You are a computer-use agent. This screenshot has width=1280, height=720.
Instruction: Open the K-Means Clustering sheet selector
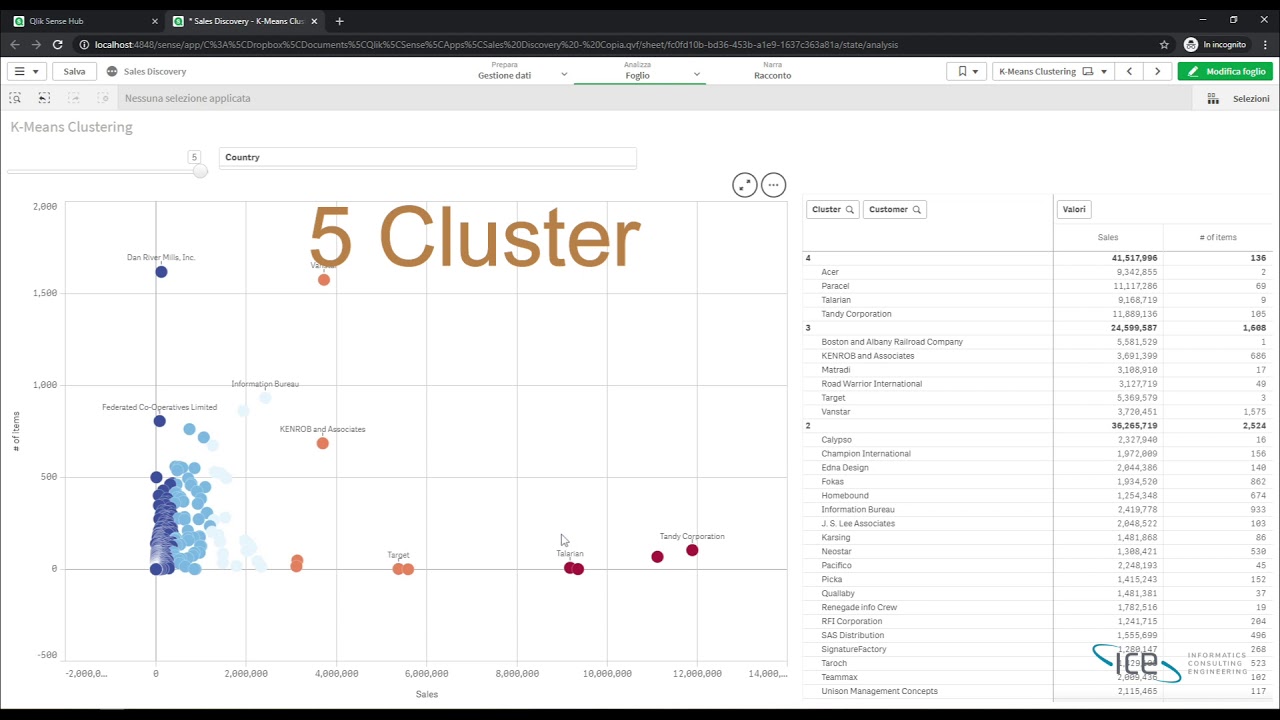[1053, 71]
